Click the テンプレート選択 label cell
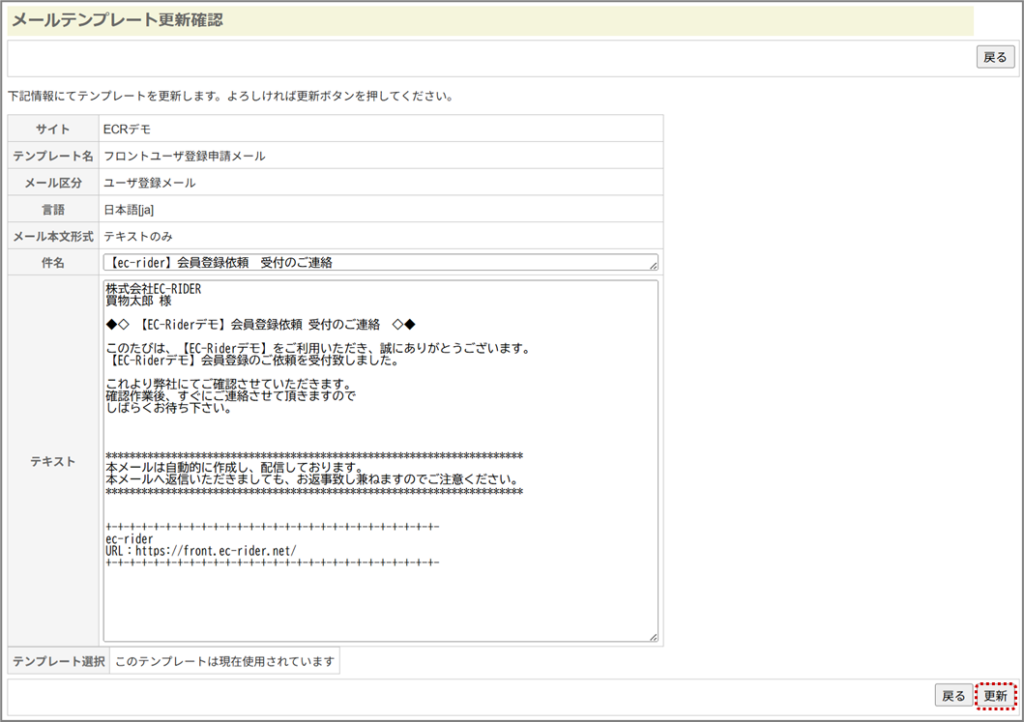1024x722 pixels. click(58, 661)
